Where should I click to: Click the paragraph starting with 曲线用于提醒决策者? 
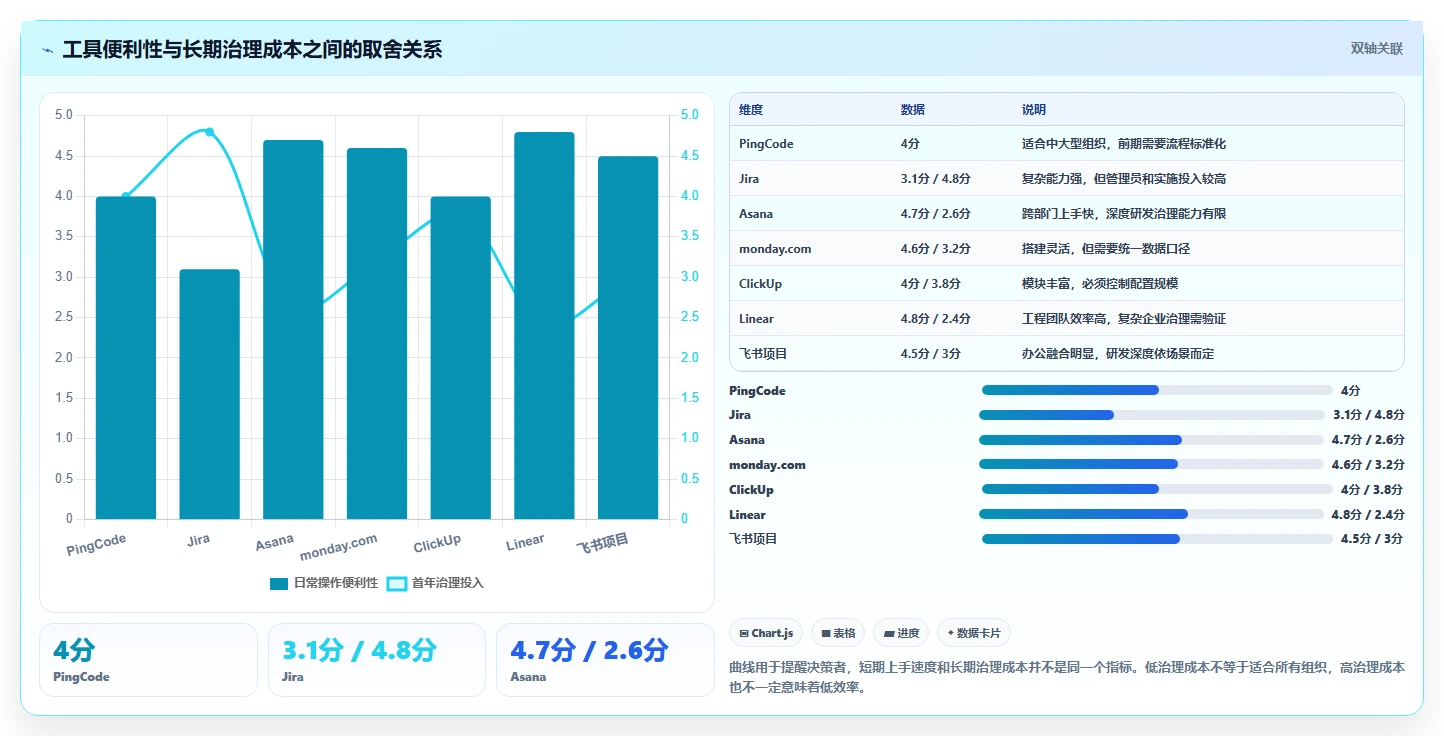pos(1067,677)
